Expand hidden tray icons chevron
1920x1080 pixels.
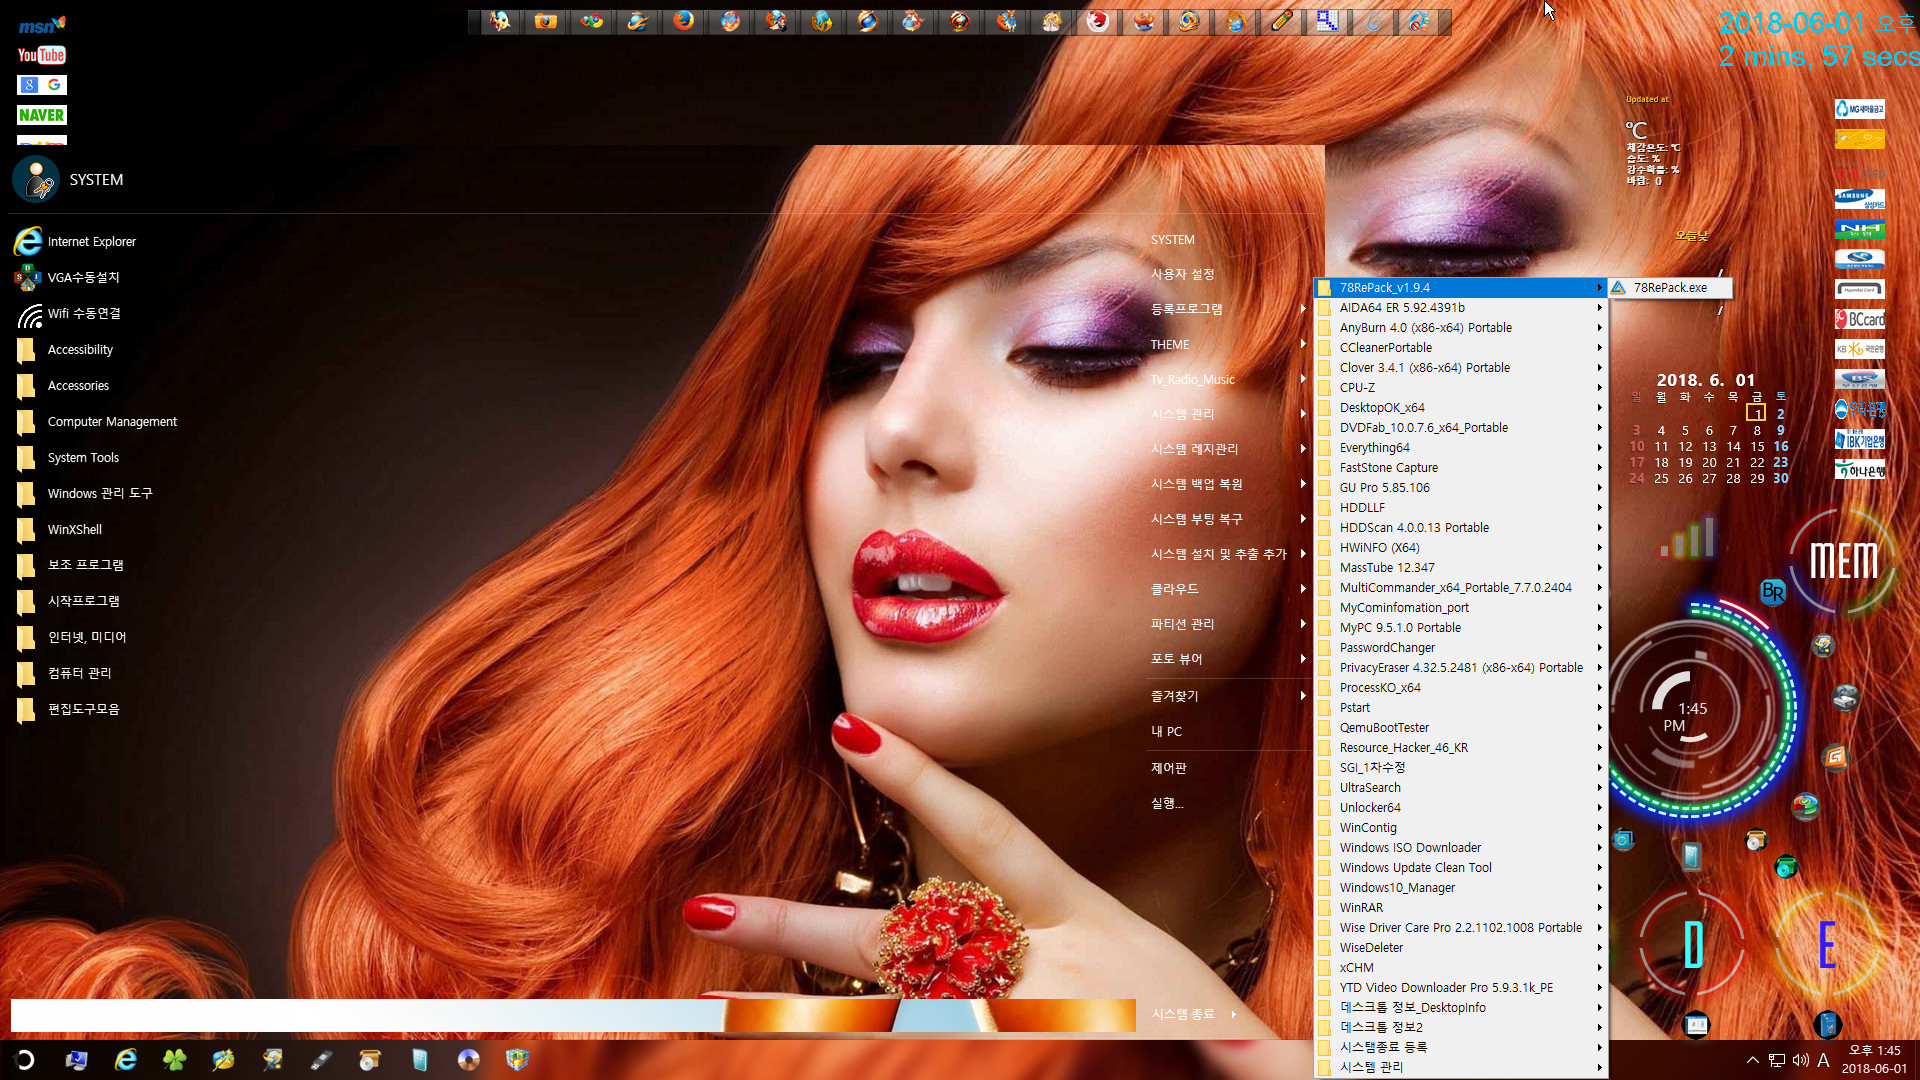click(x=1753, y=1060)
